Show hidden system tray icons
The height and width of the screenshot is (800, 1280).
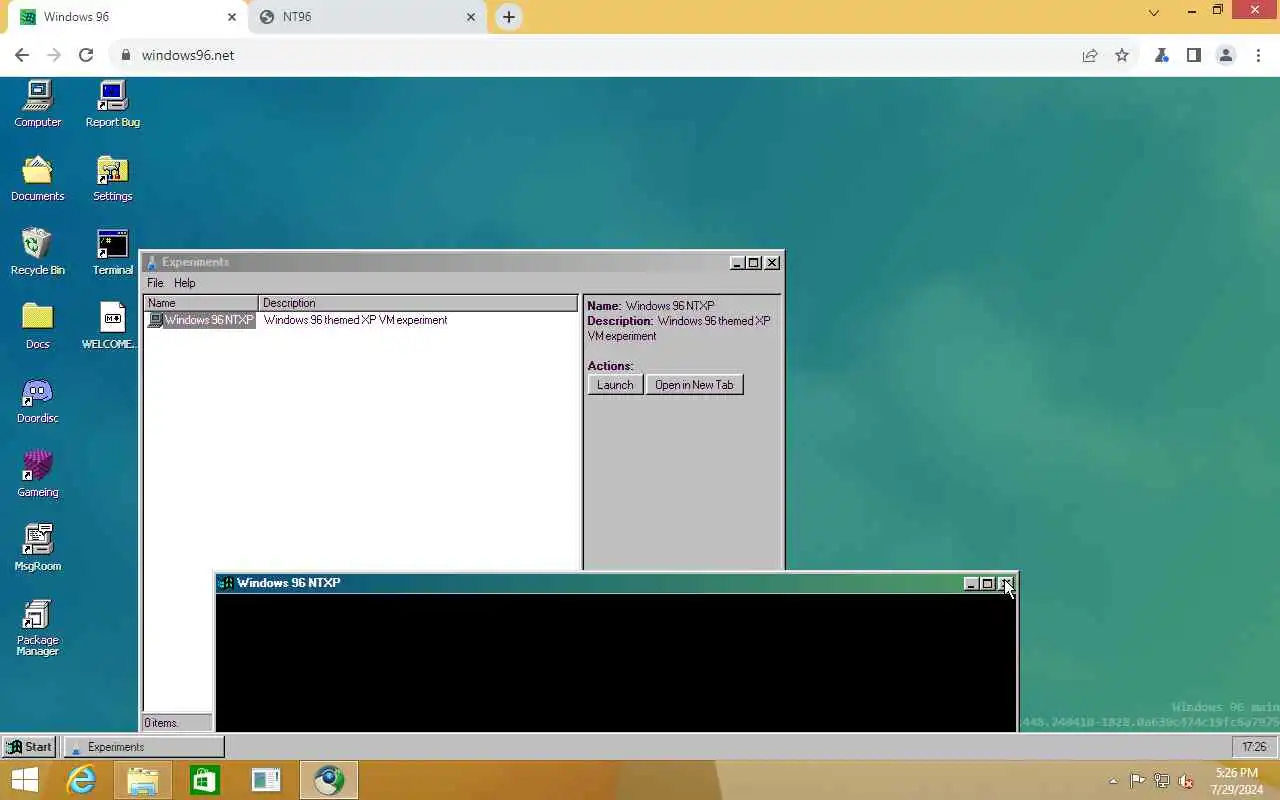click(x=1113, y=781)
